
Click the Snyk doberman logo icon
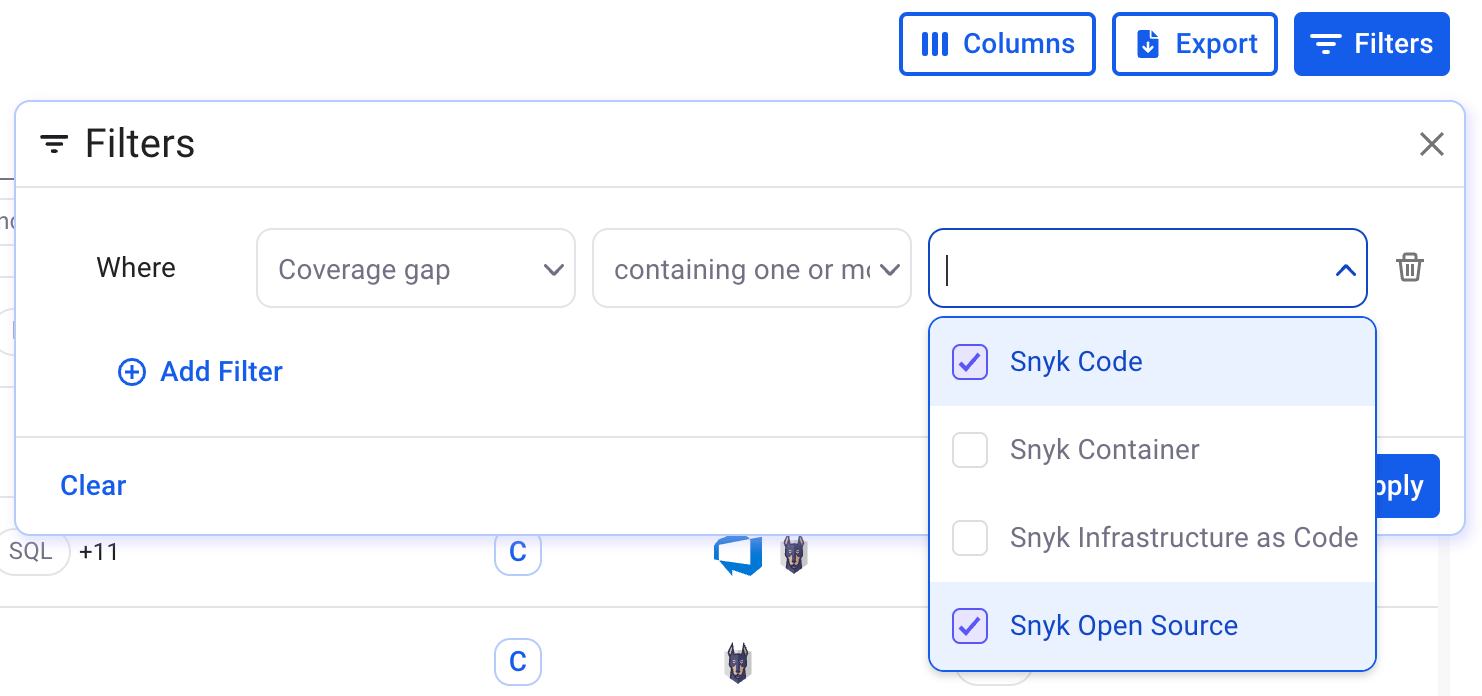coord(794,555)
